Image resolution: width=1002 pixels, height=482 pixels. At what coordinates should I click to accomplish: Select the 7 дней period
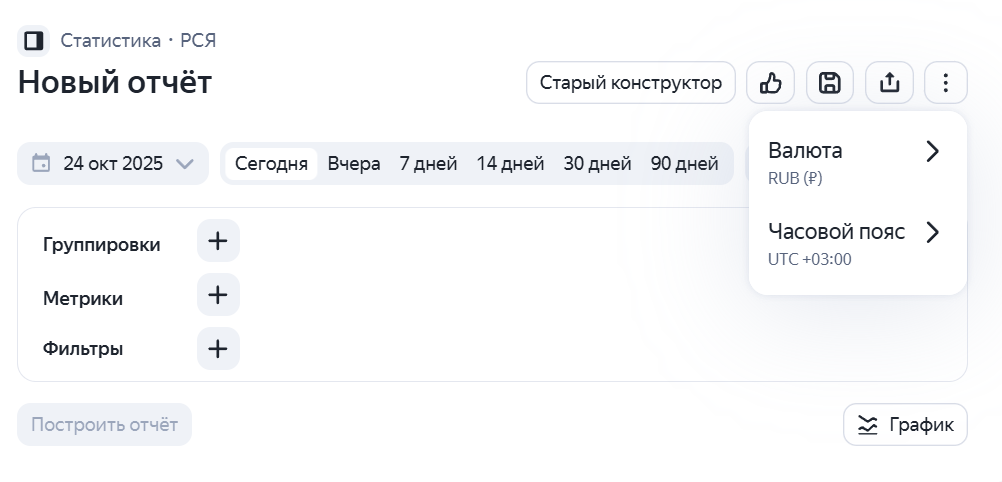pyautogui.click(x=428, y=164)
